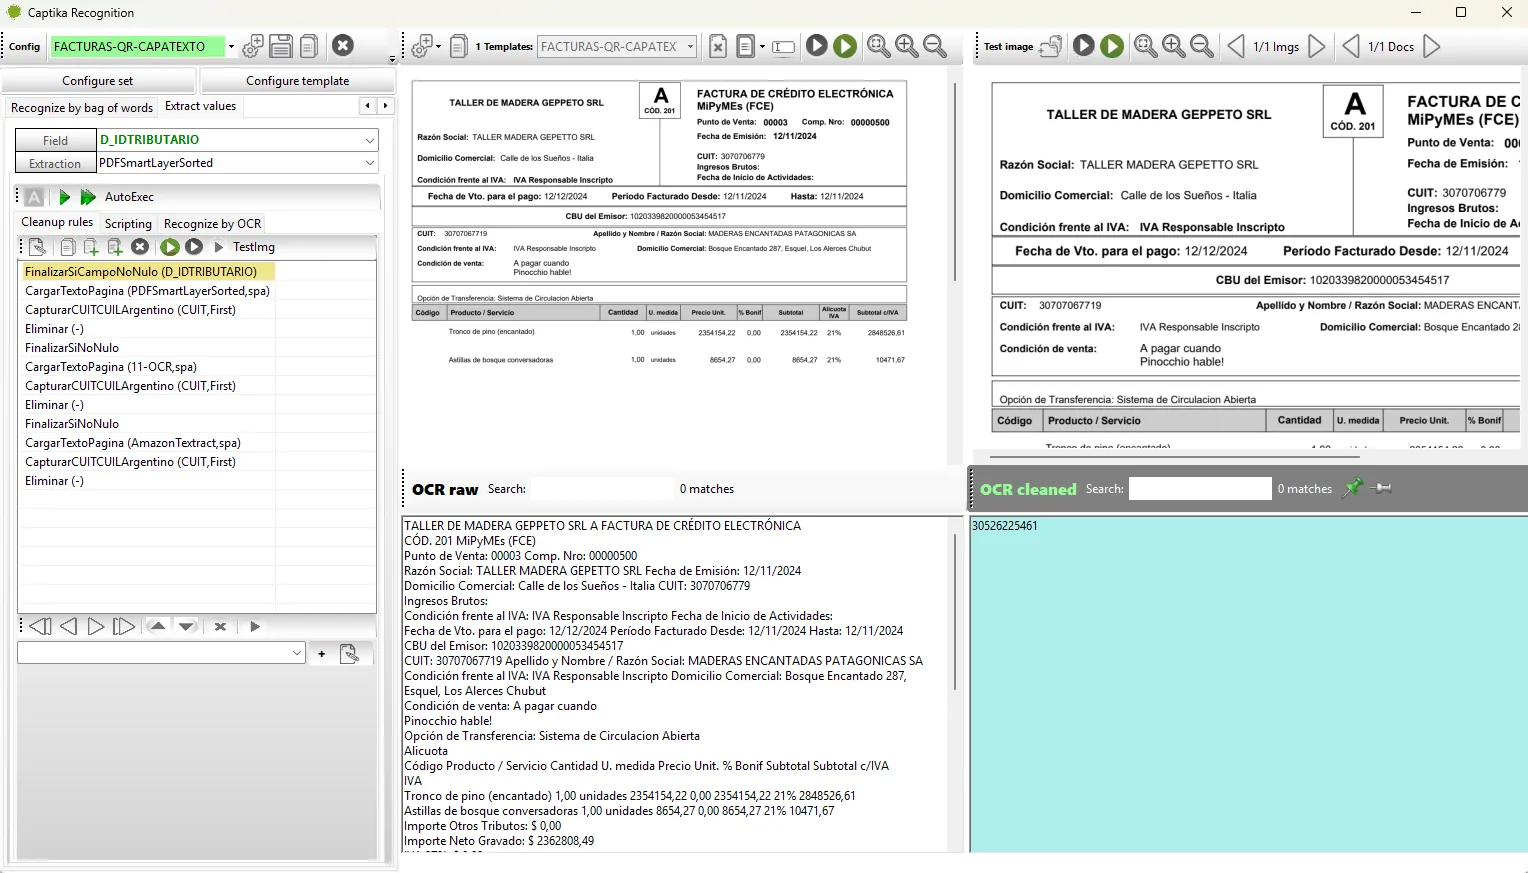1528x873 pixels.
Task: Open the Extract values tab
Action: click(200, 106)
